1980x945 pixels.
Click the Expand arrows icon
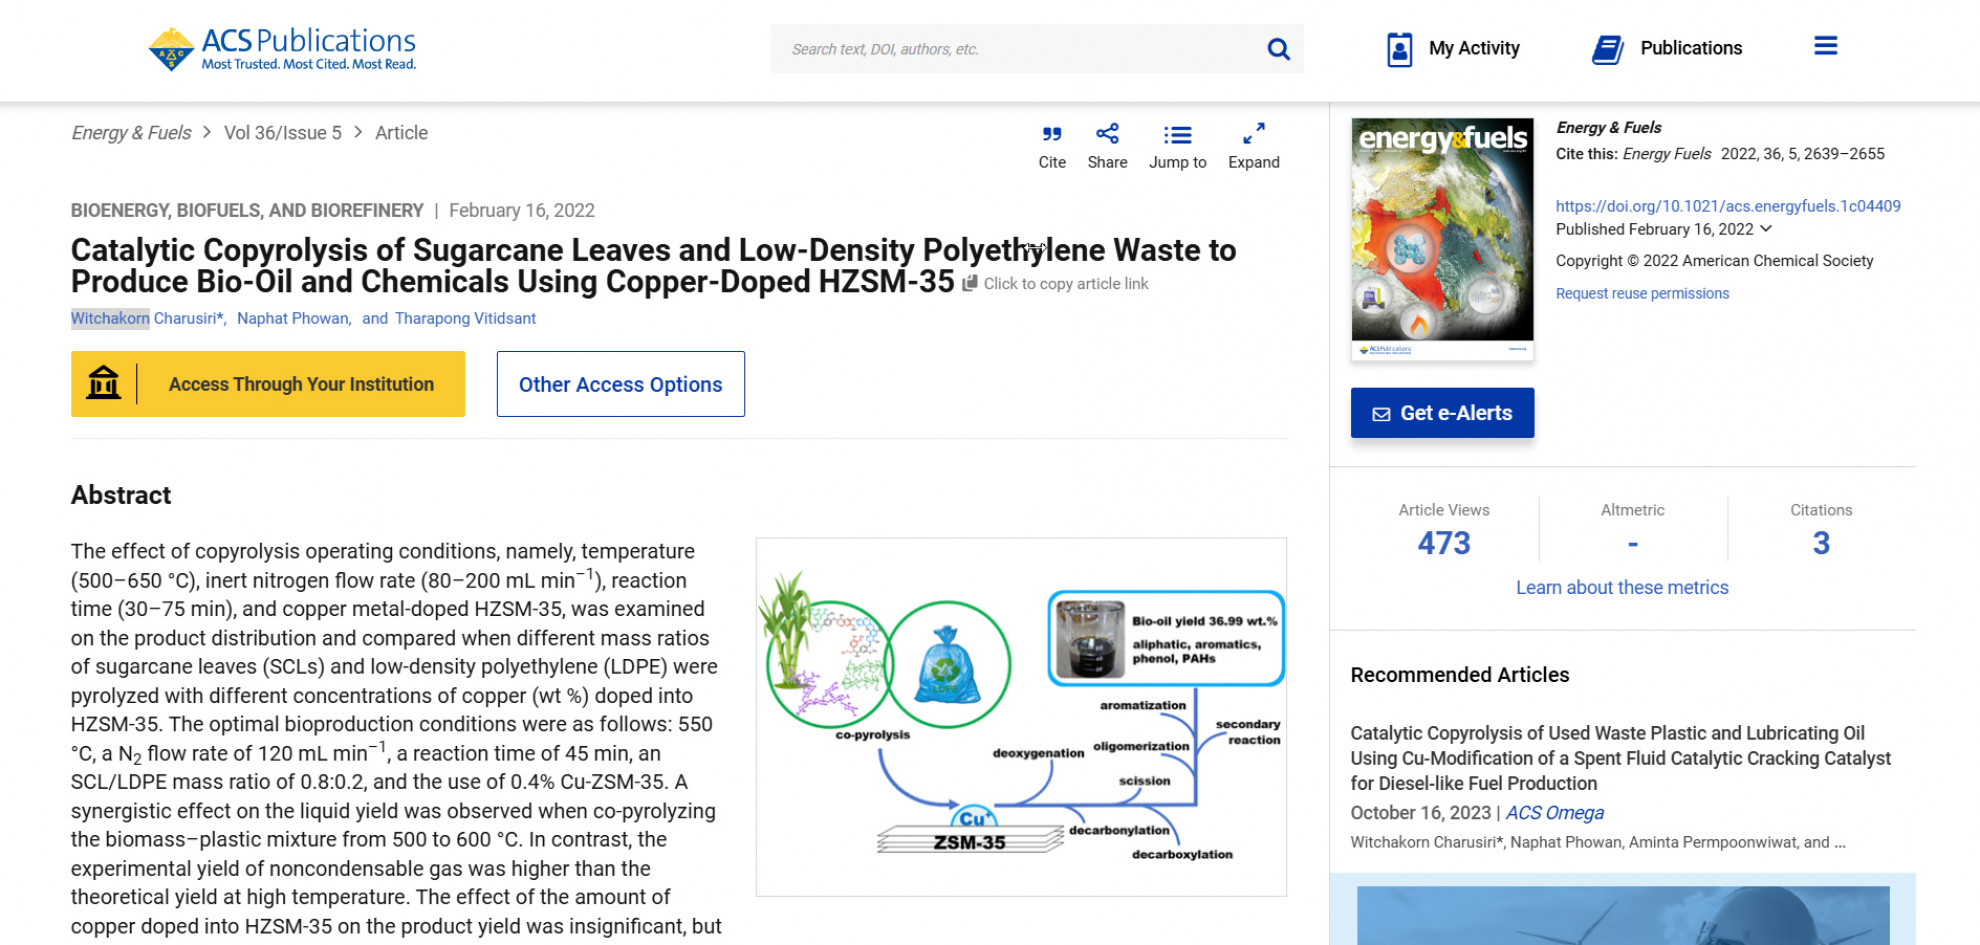click(x=1253, y=134)
